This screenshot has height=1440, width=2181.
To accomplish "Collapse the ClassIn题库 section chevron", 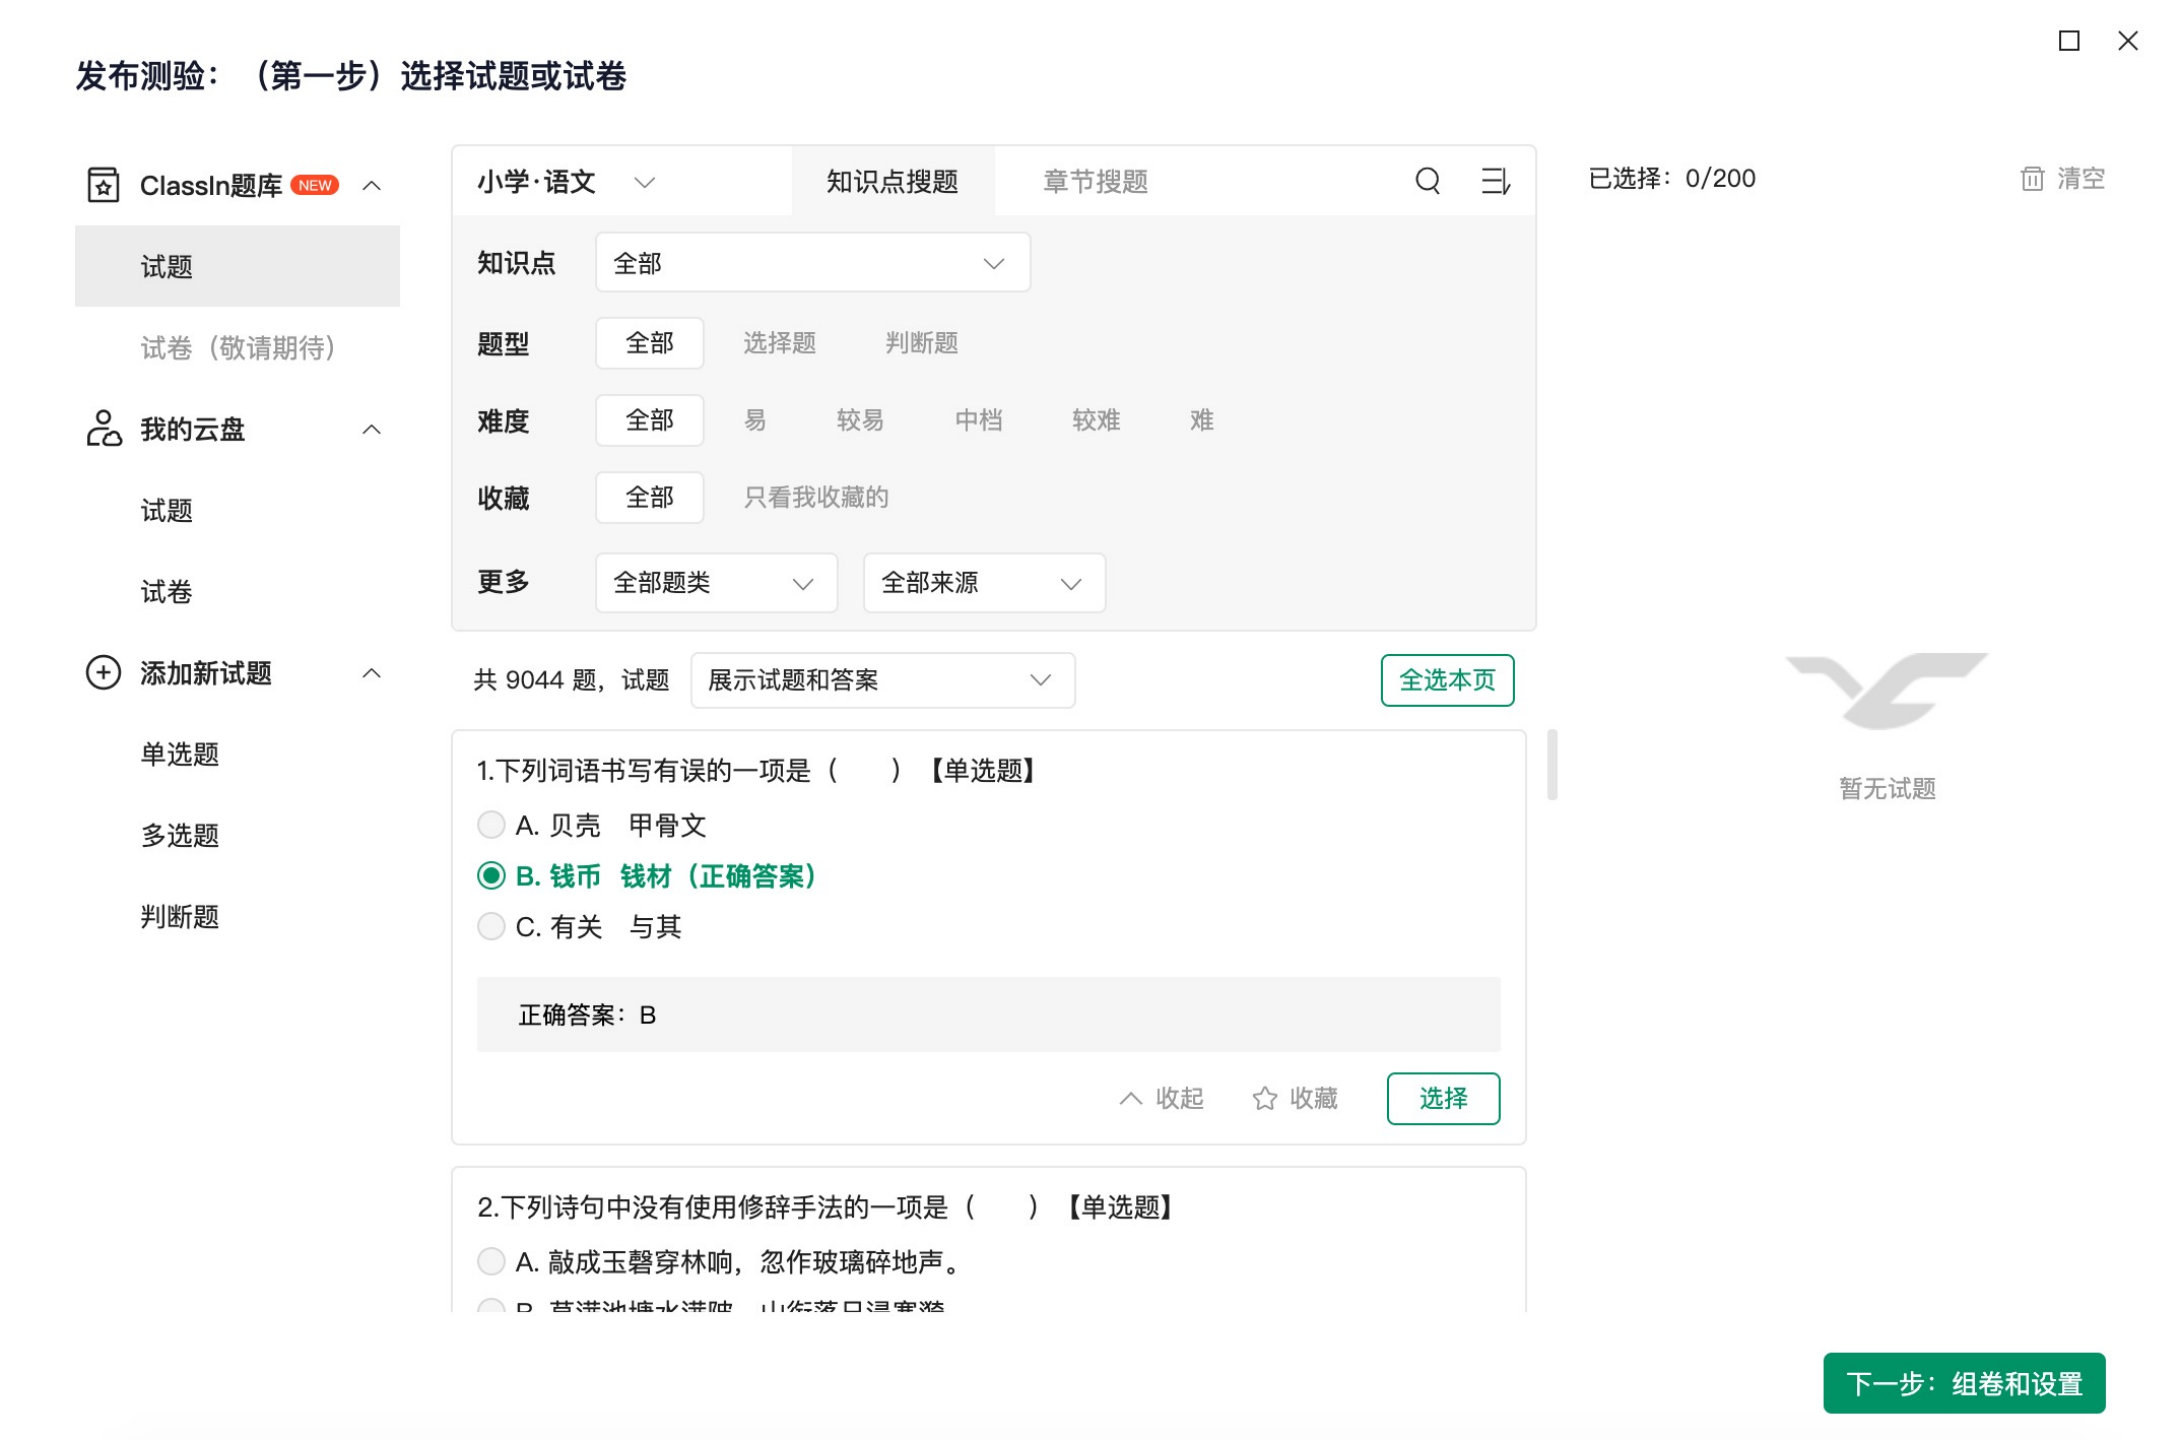I will pos(371,185).
